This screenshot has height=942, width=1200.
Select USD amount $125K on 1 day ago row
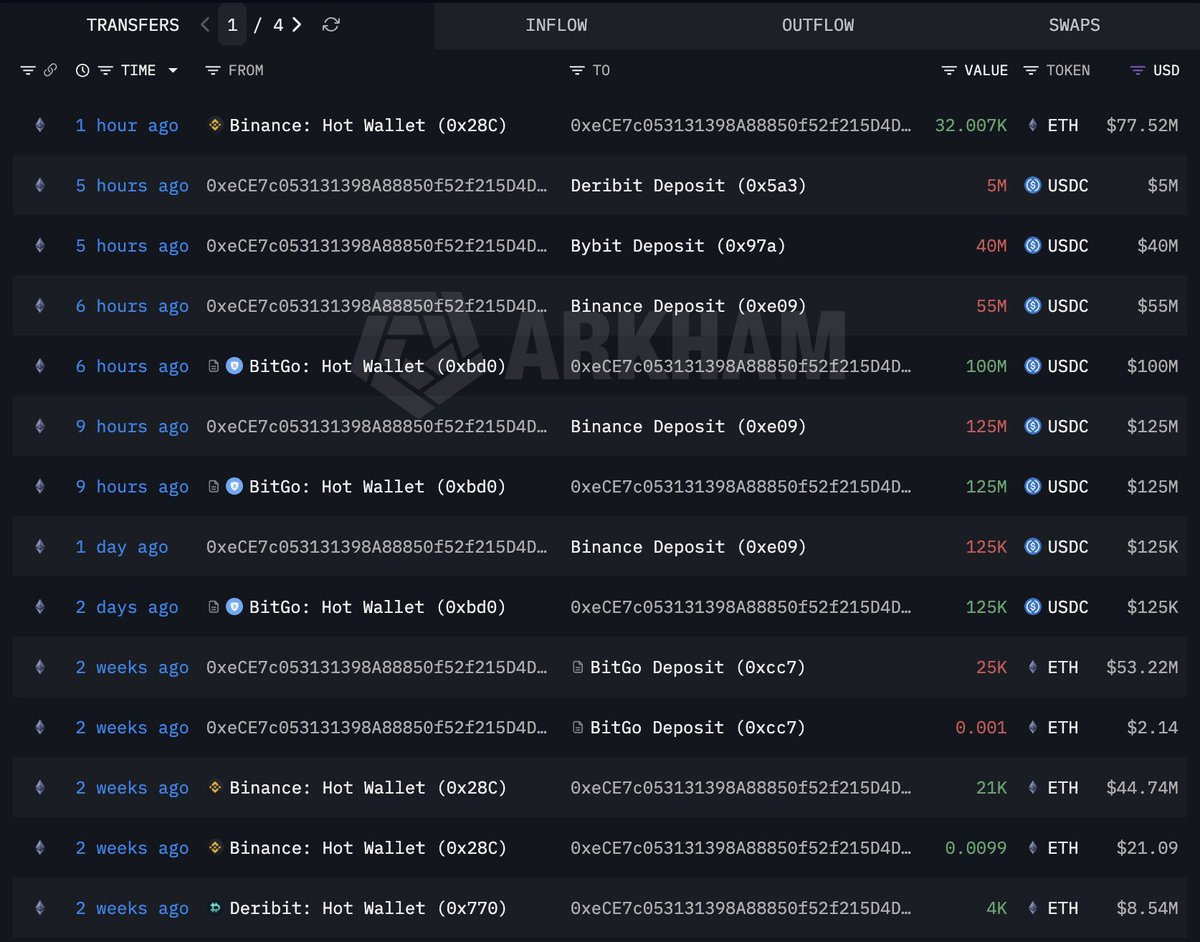[1153, 547]
